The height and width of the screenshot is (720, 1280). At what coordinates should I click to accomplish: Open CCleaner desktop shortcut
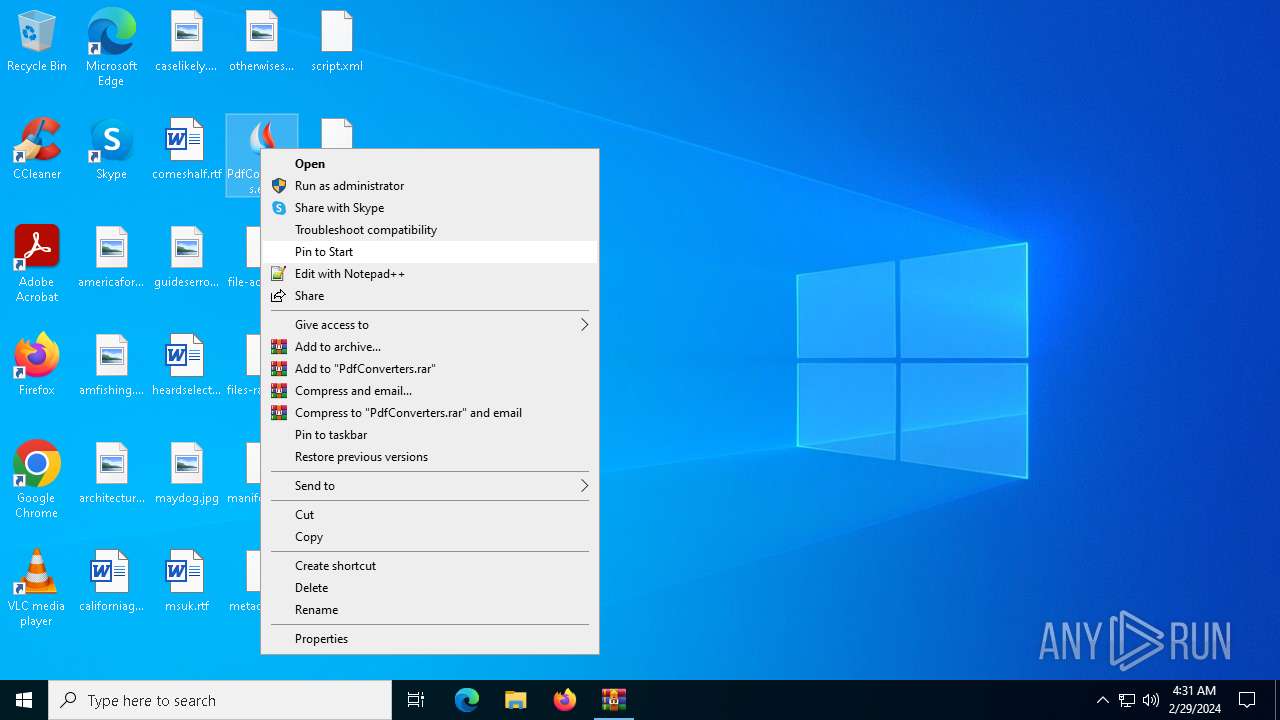pos(37,150)
